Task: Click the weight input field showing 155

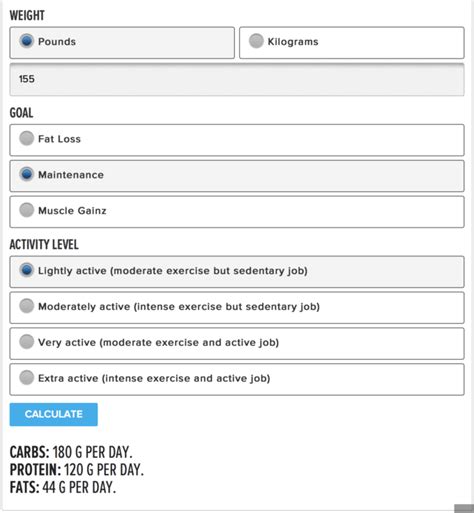Action: coord(237,79)
